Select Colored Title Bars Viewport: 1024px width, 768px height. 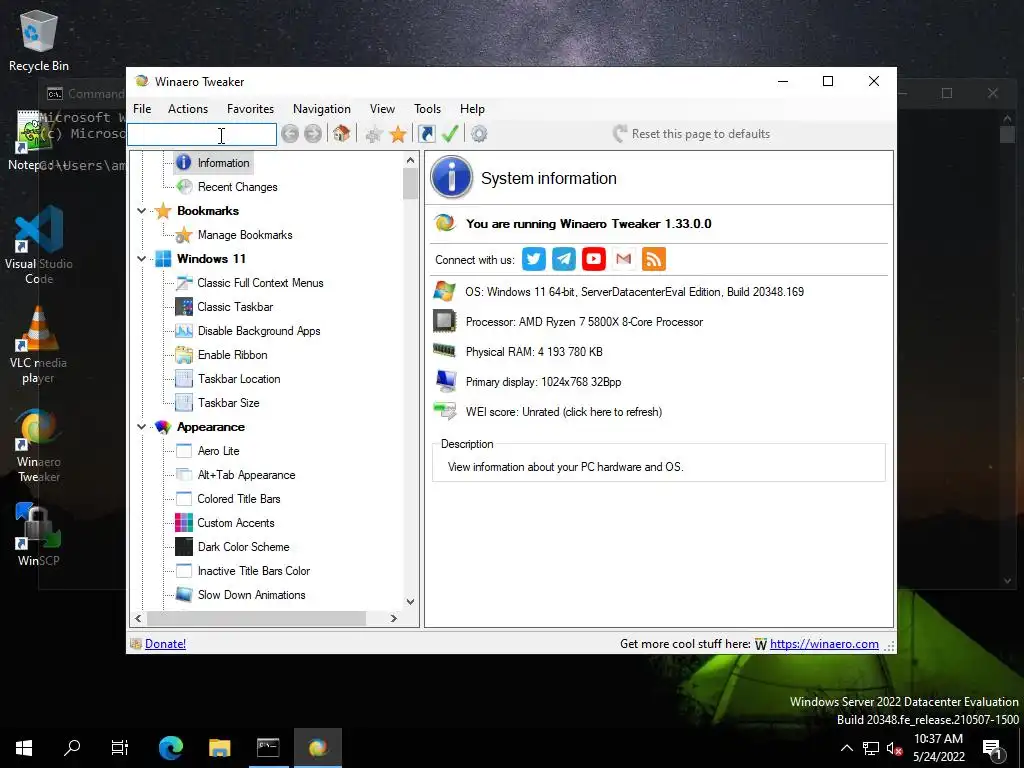pyautogui.click(x=229, y=499)
